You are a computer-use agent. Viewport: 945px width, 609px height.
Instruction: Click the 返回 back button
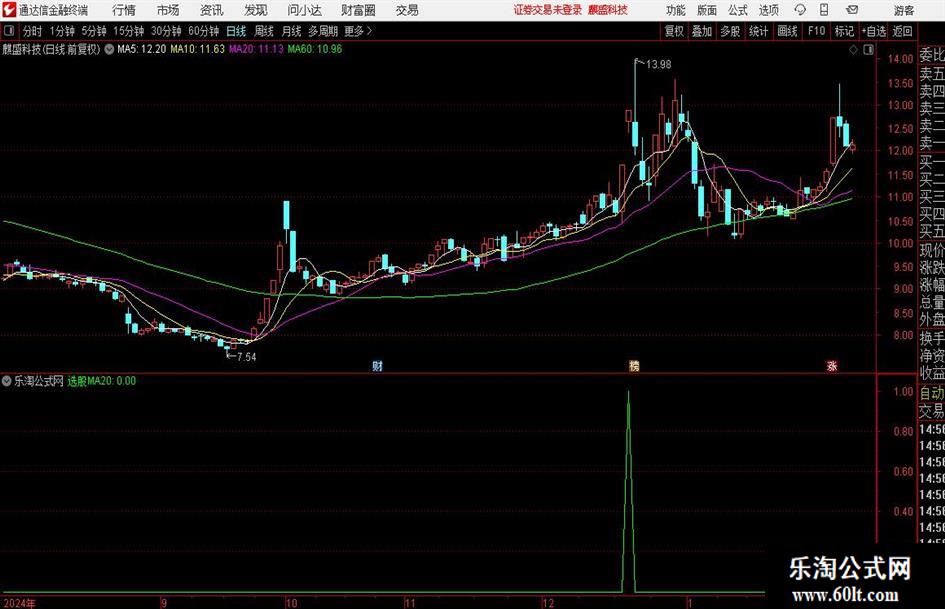[x=902, y=31]
